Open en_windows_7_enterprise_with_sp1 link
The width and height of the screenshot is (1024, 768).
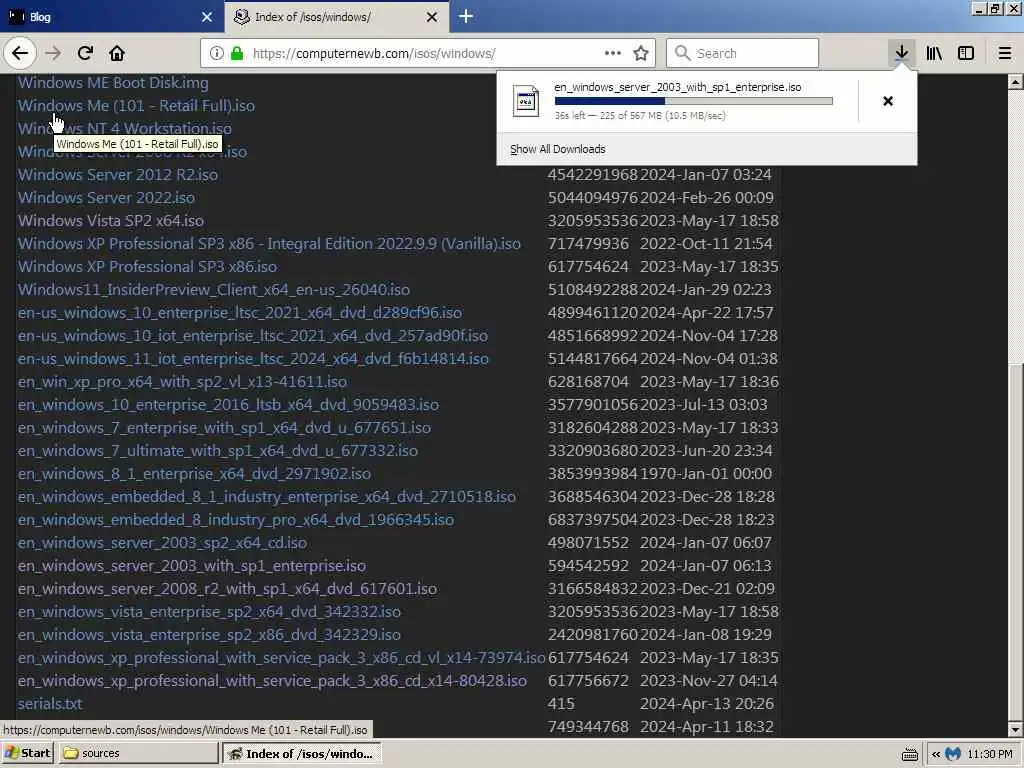(224, 428)
